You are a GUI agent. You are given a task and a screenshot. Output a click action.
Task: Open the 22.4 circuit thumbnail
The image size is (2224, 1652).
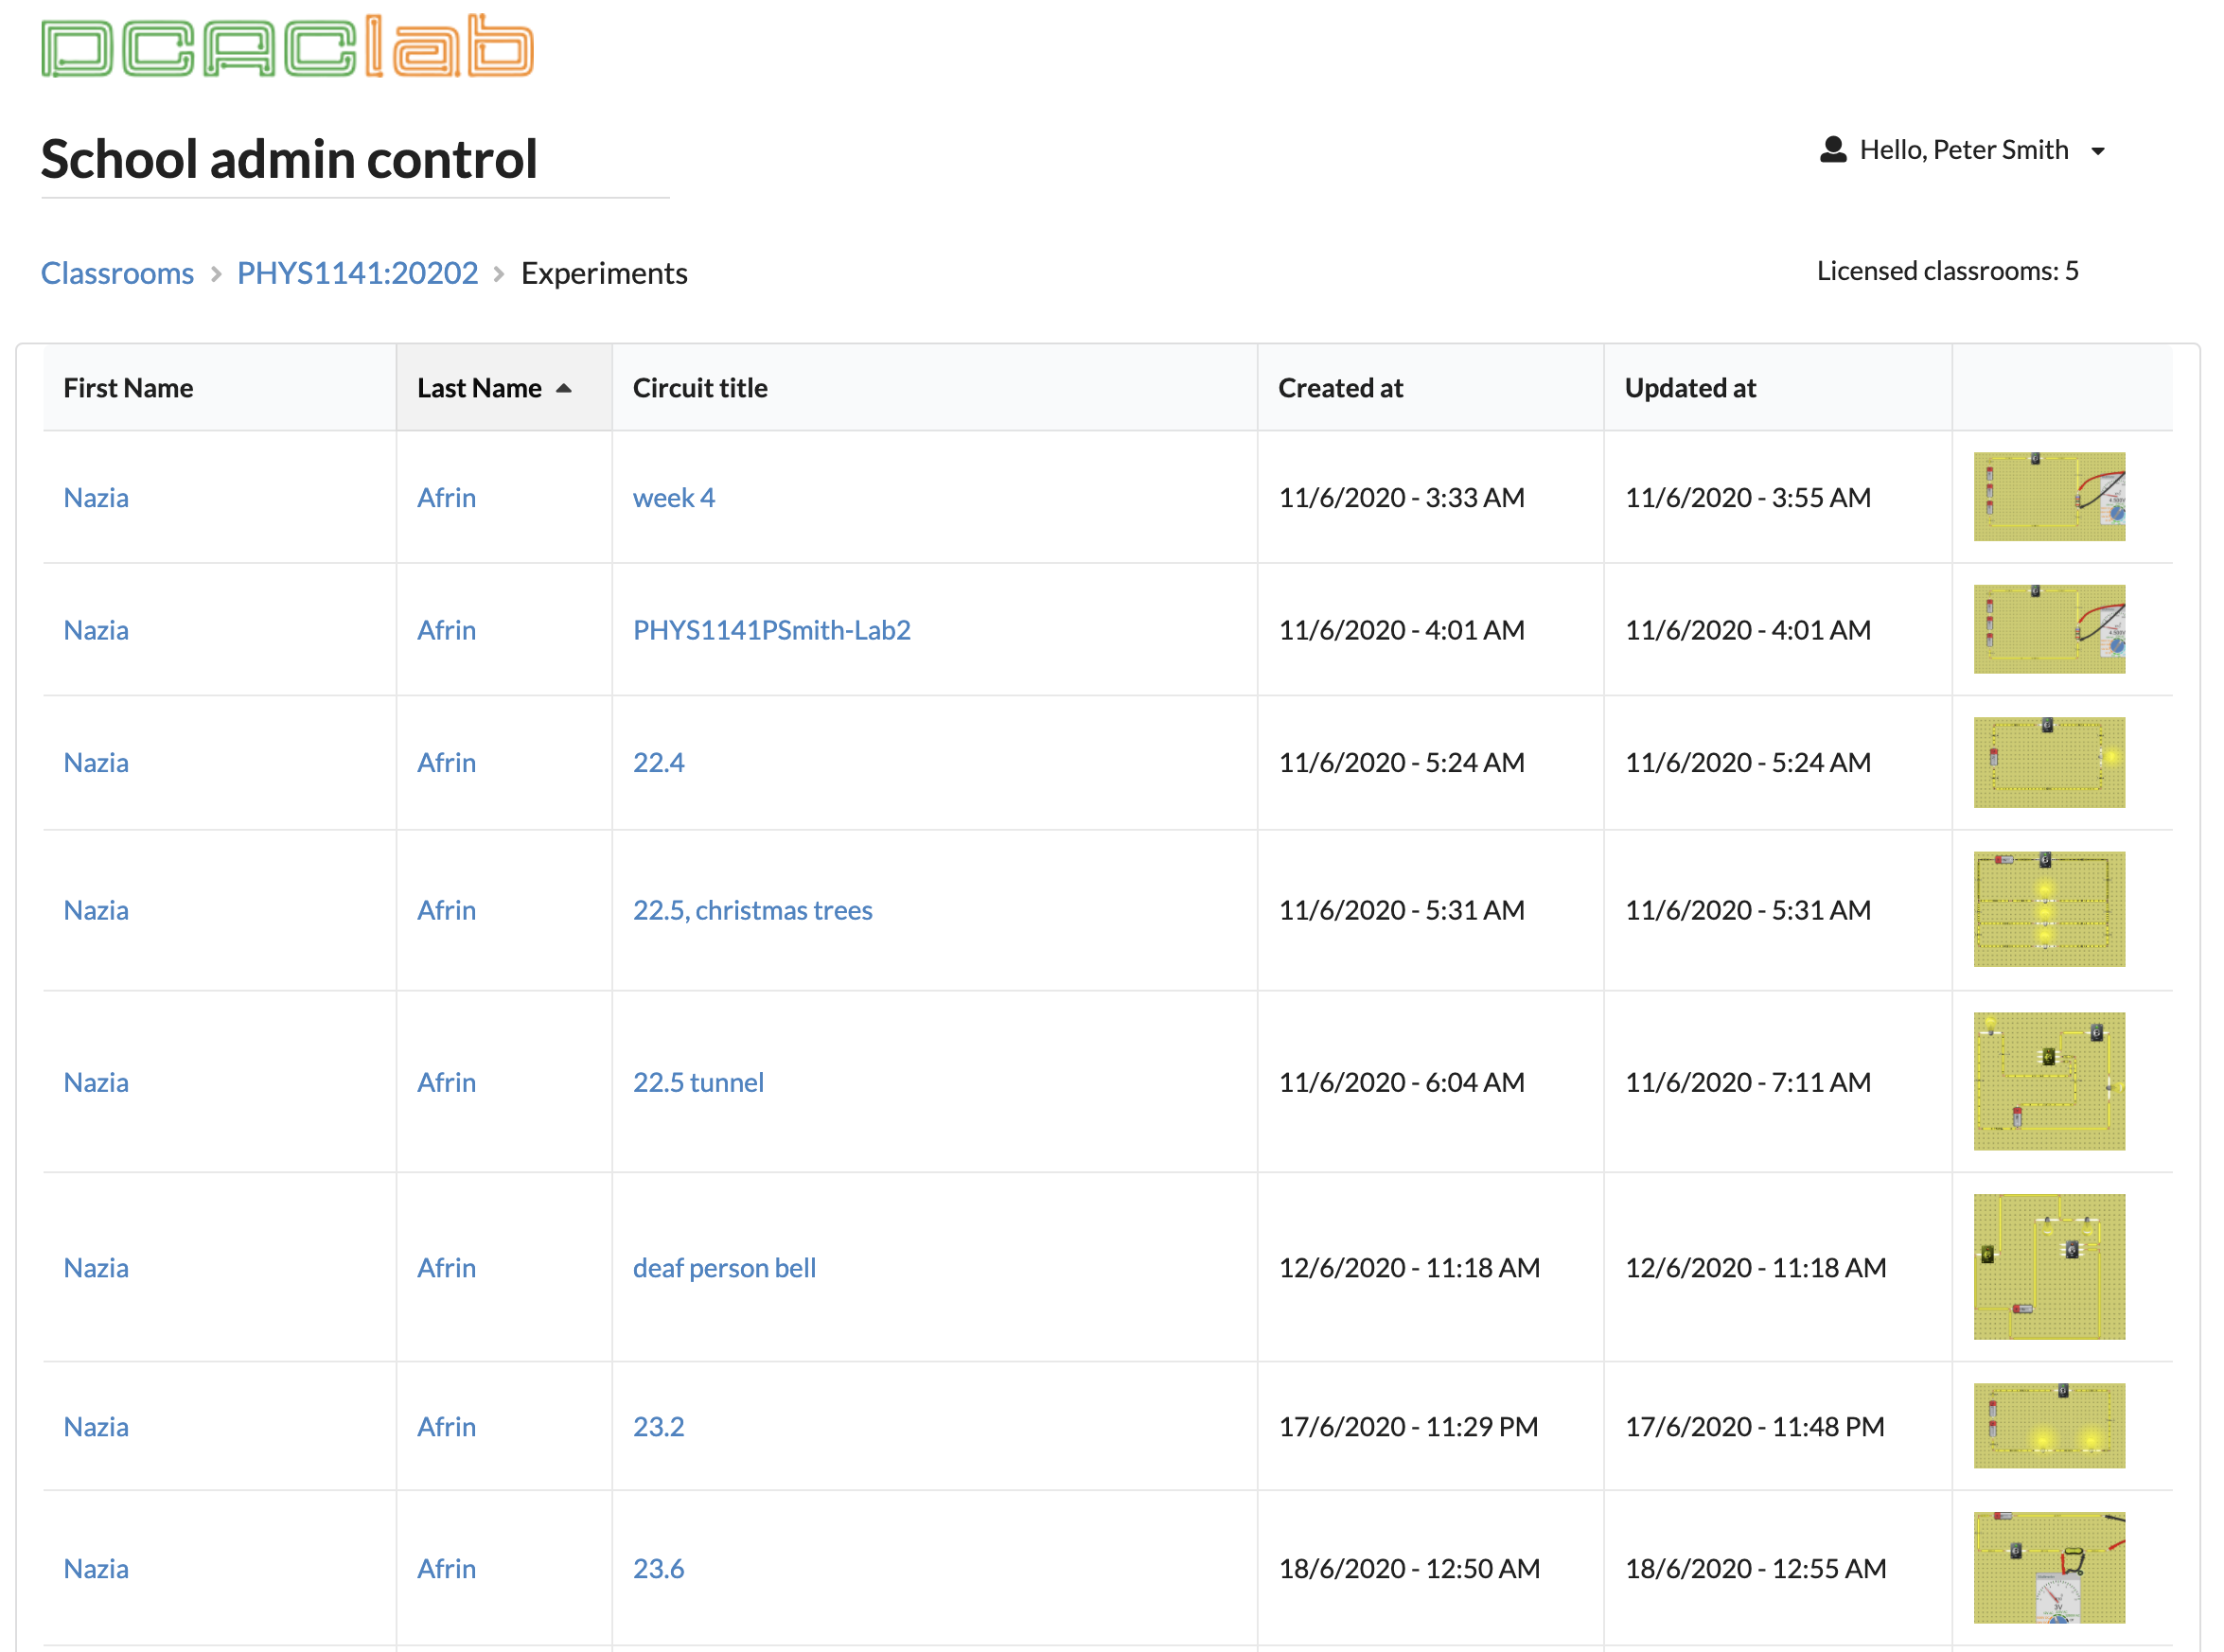(x=2048, y=763)
